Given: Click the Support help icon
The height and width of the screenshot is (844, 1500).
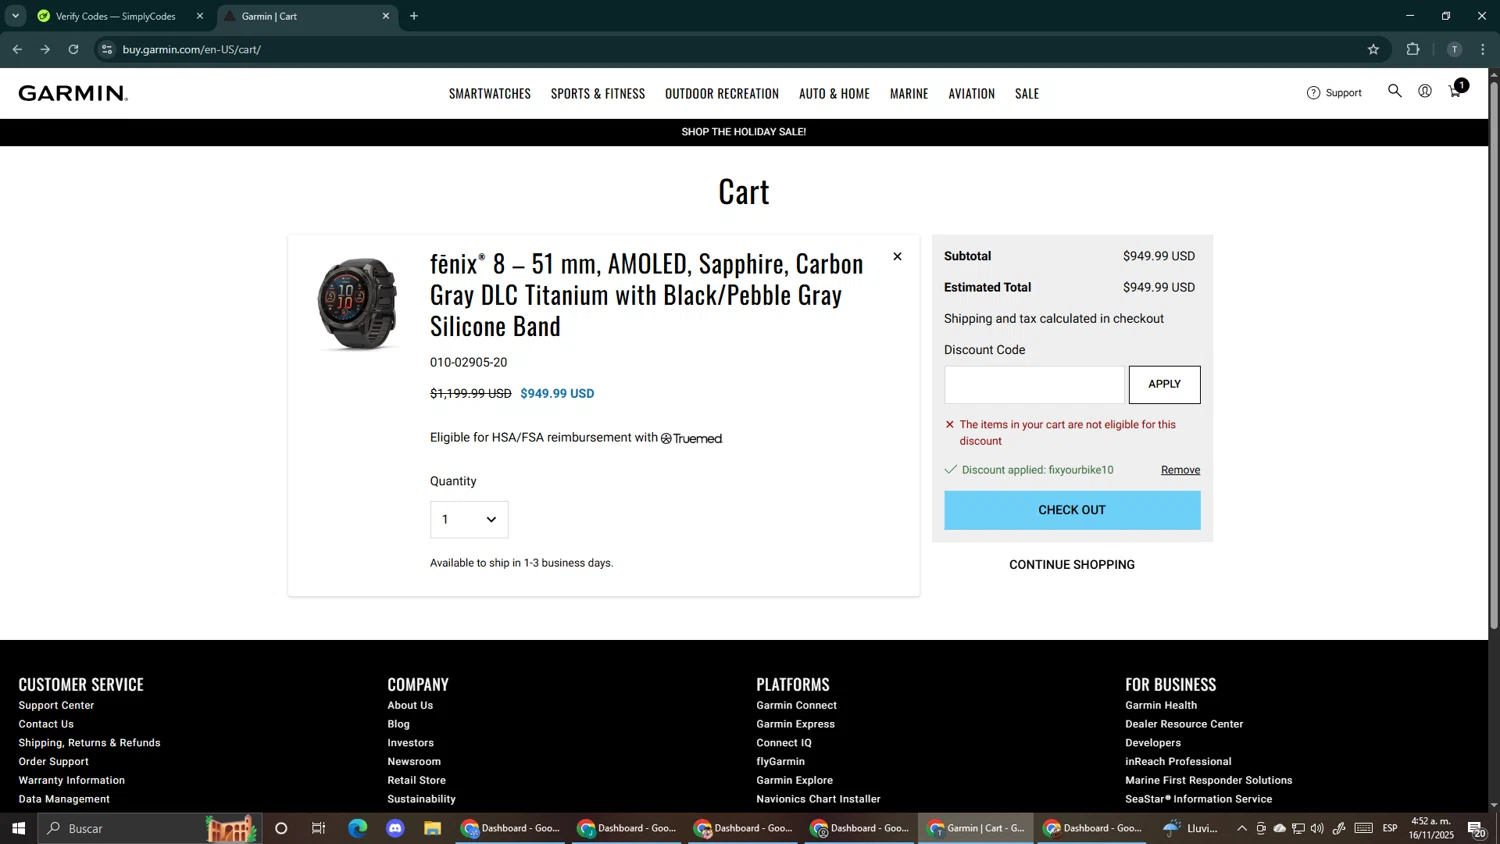Looking at the screenshot, I should tap(1313, 93).
